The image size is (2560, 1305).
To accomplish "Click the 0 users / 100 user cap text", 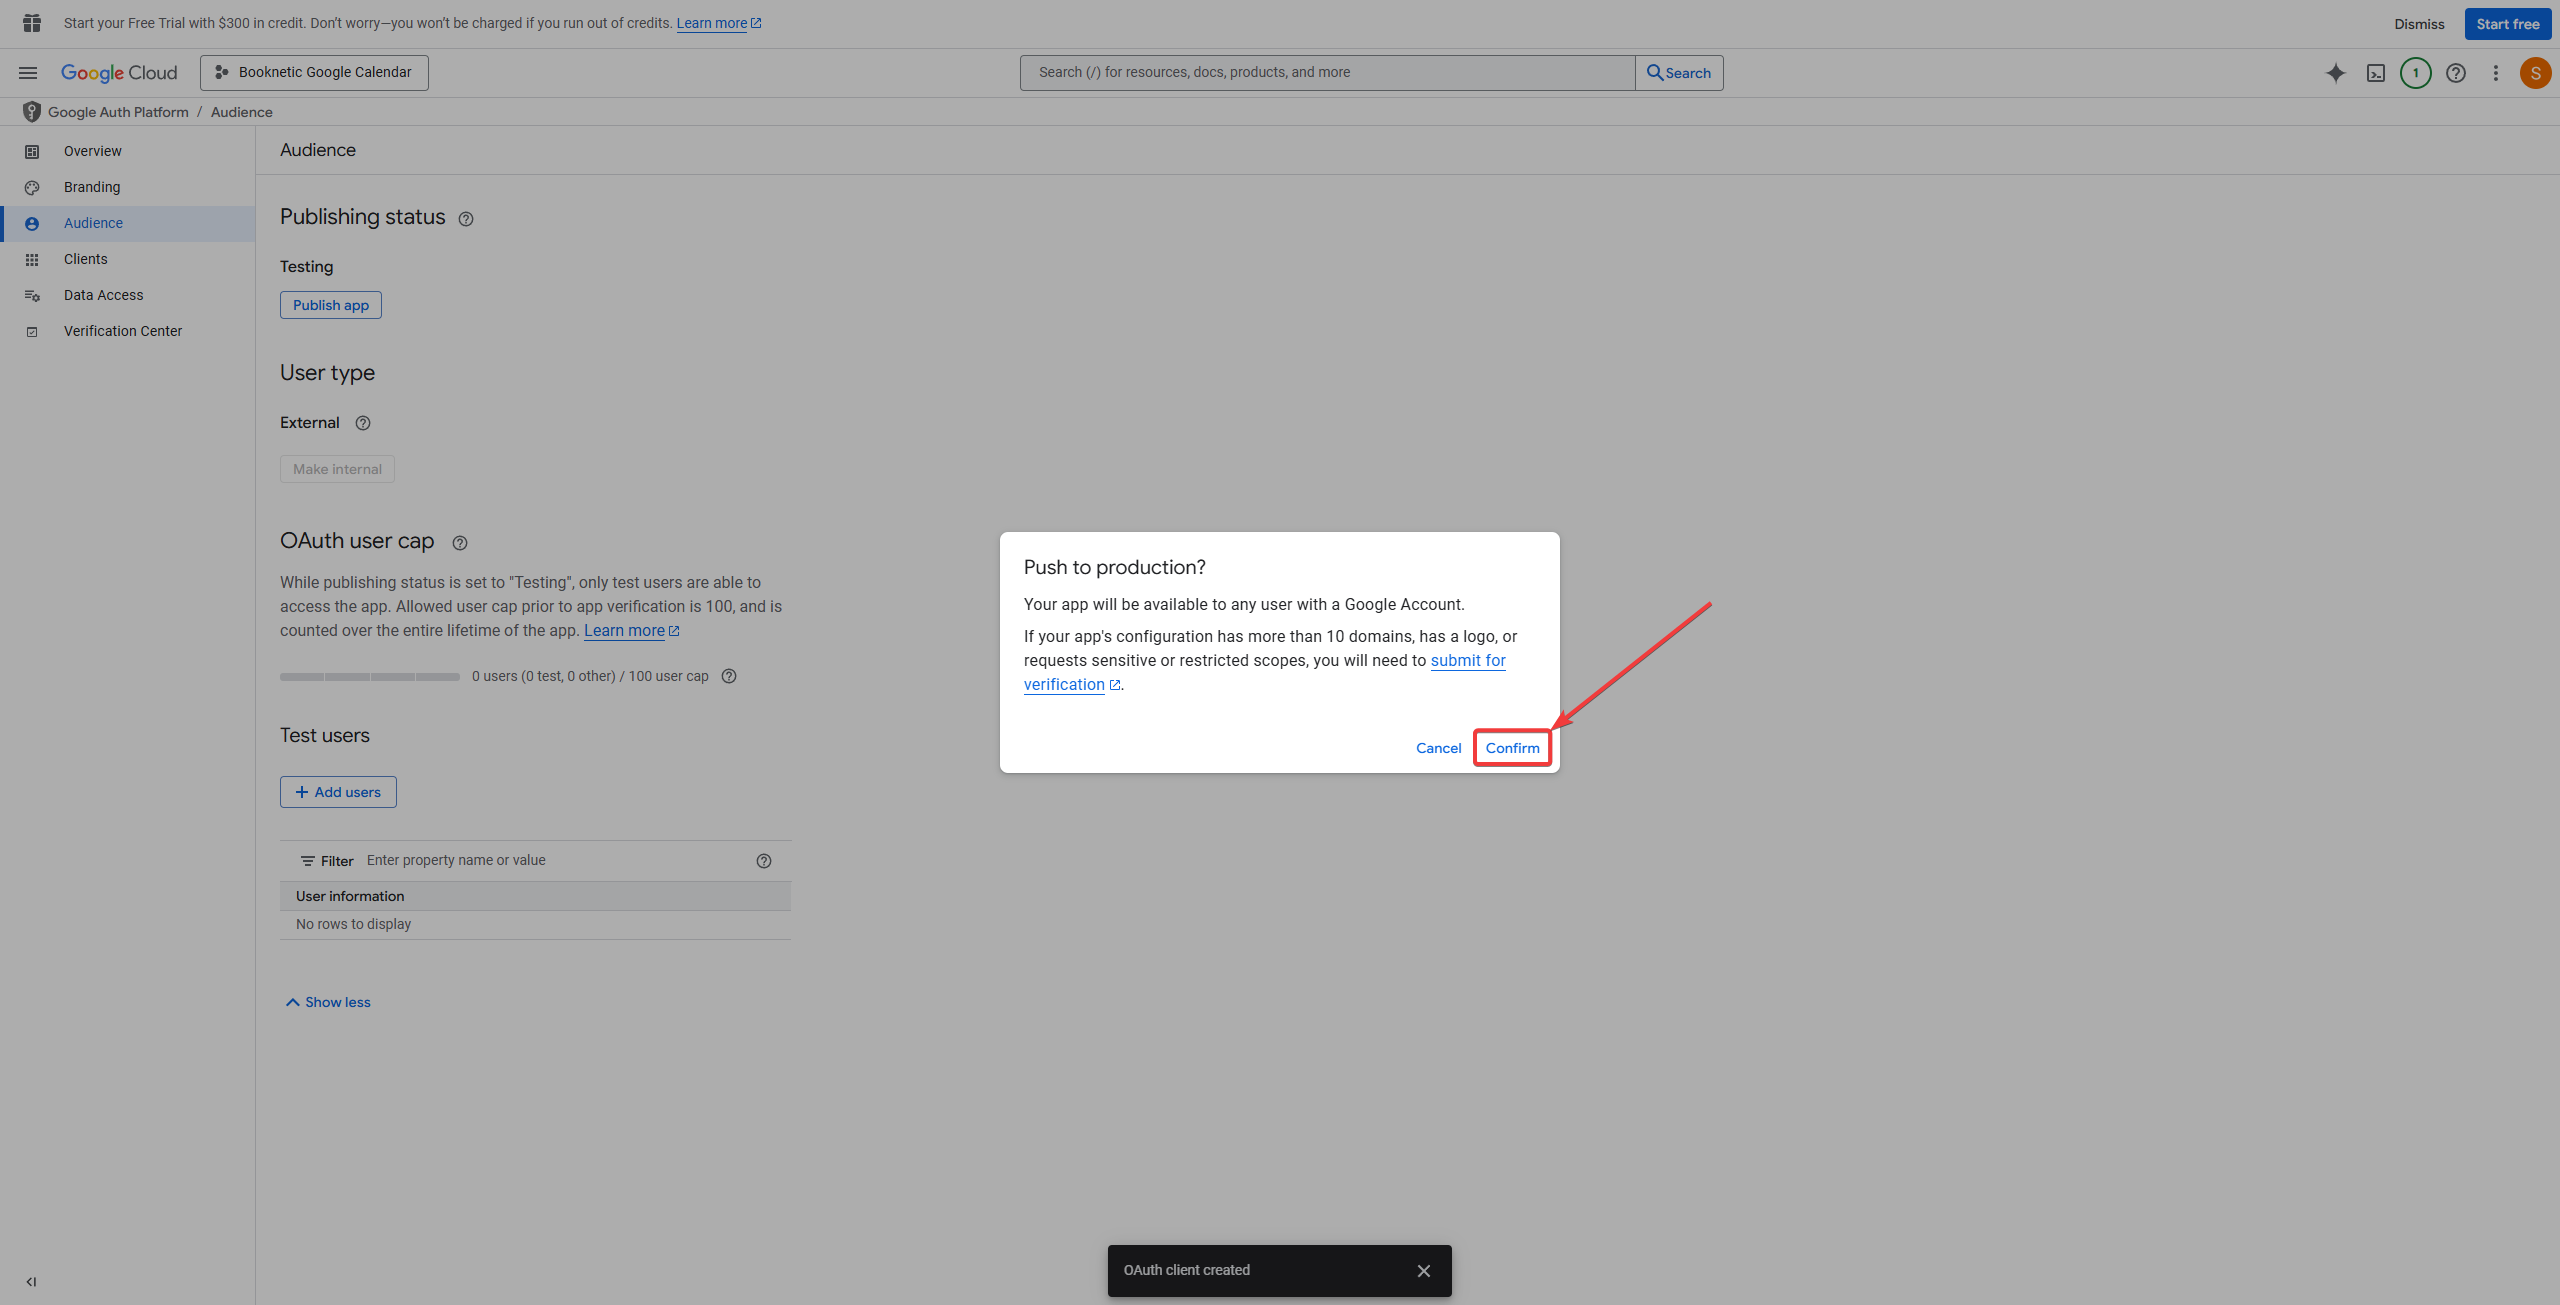I will coord(590,676).
